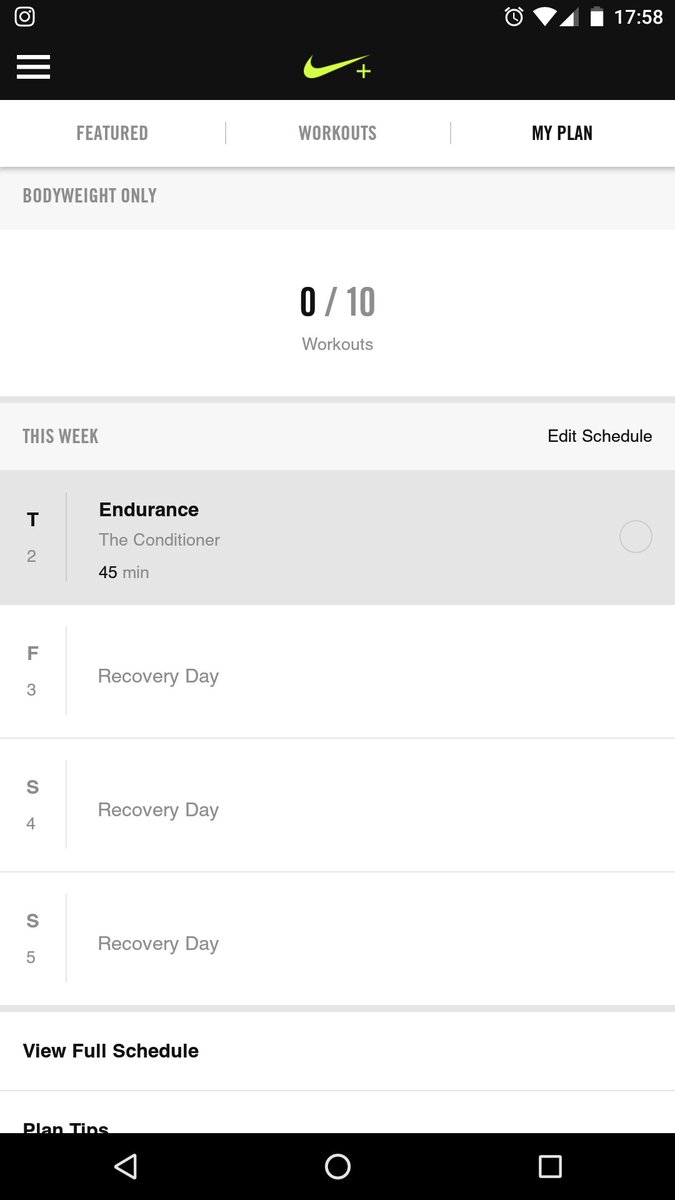Tap the Android home circle button

[x=338, y=1166]
